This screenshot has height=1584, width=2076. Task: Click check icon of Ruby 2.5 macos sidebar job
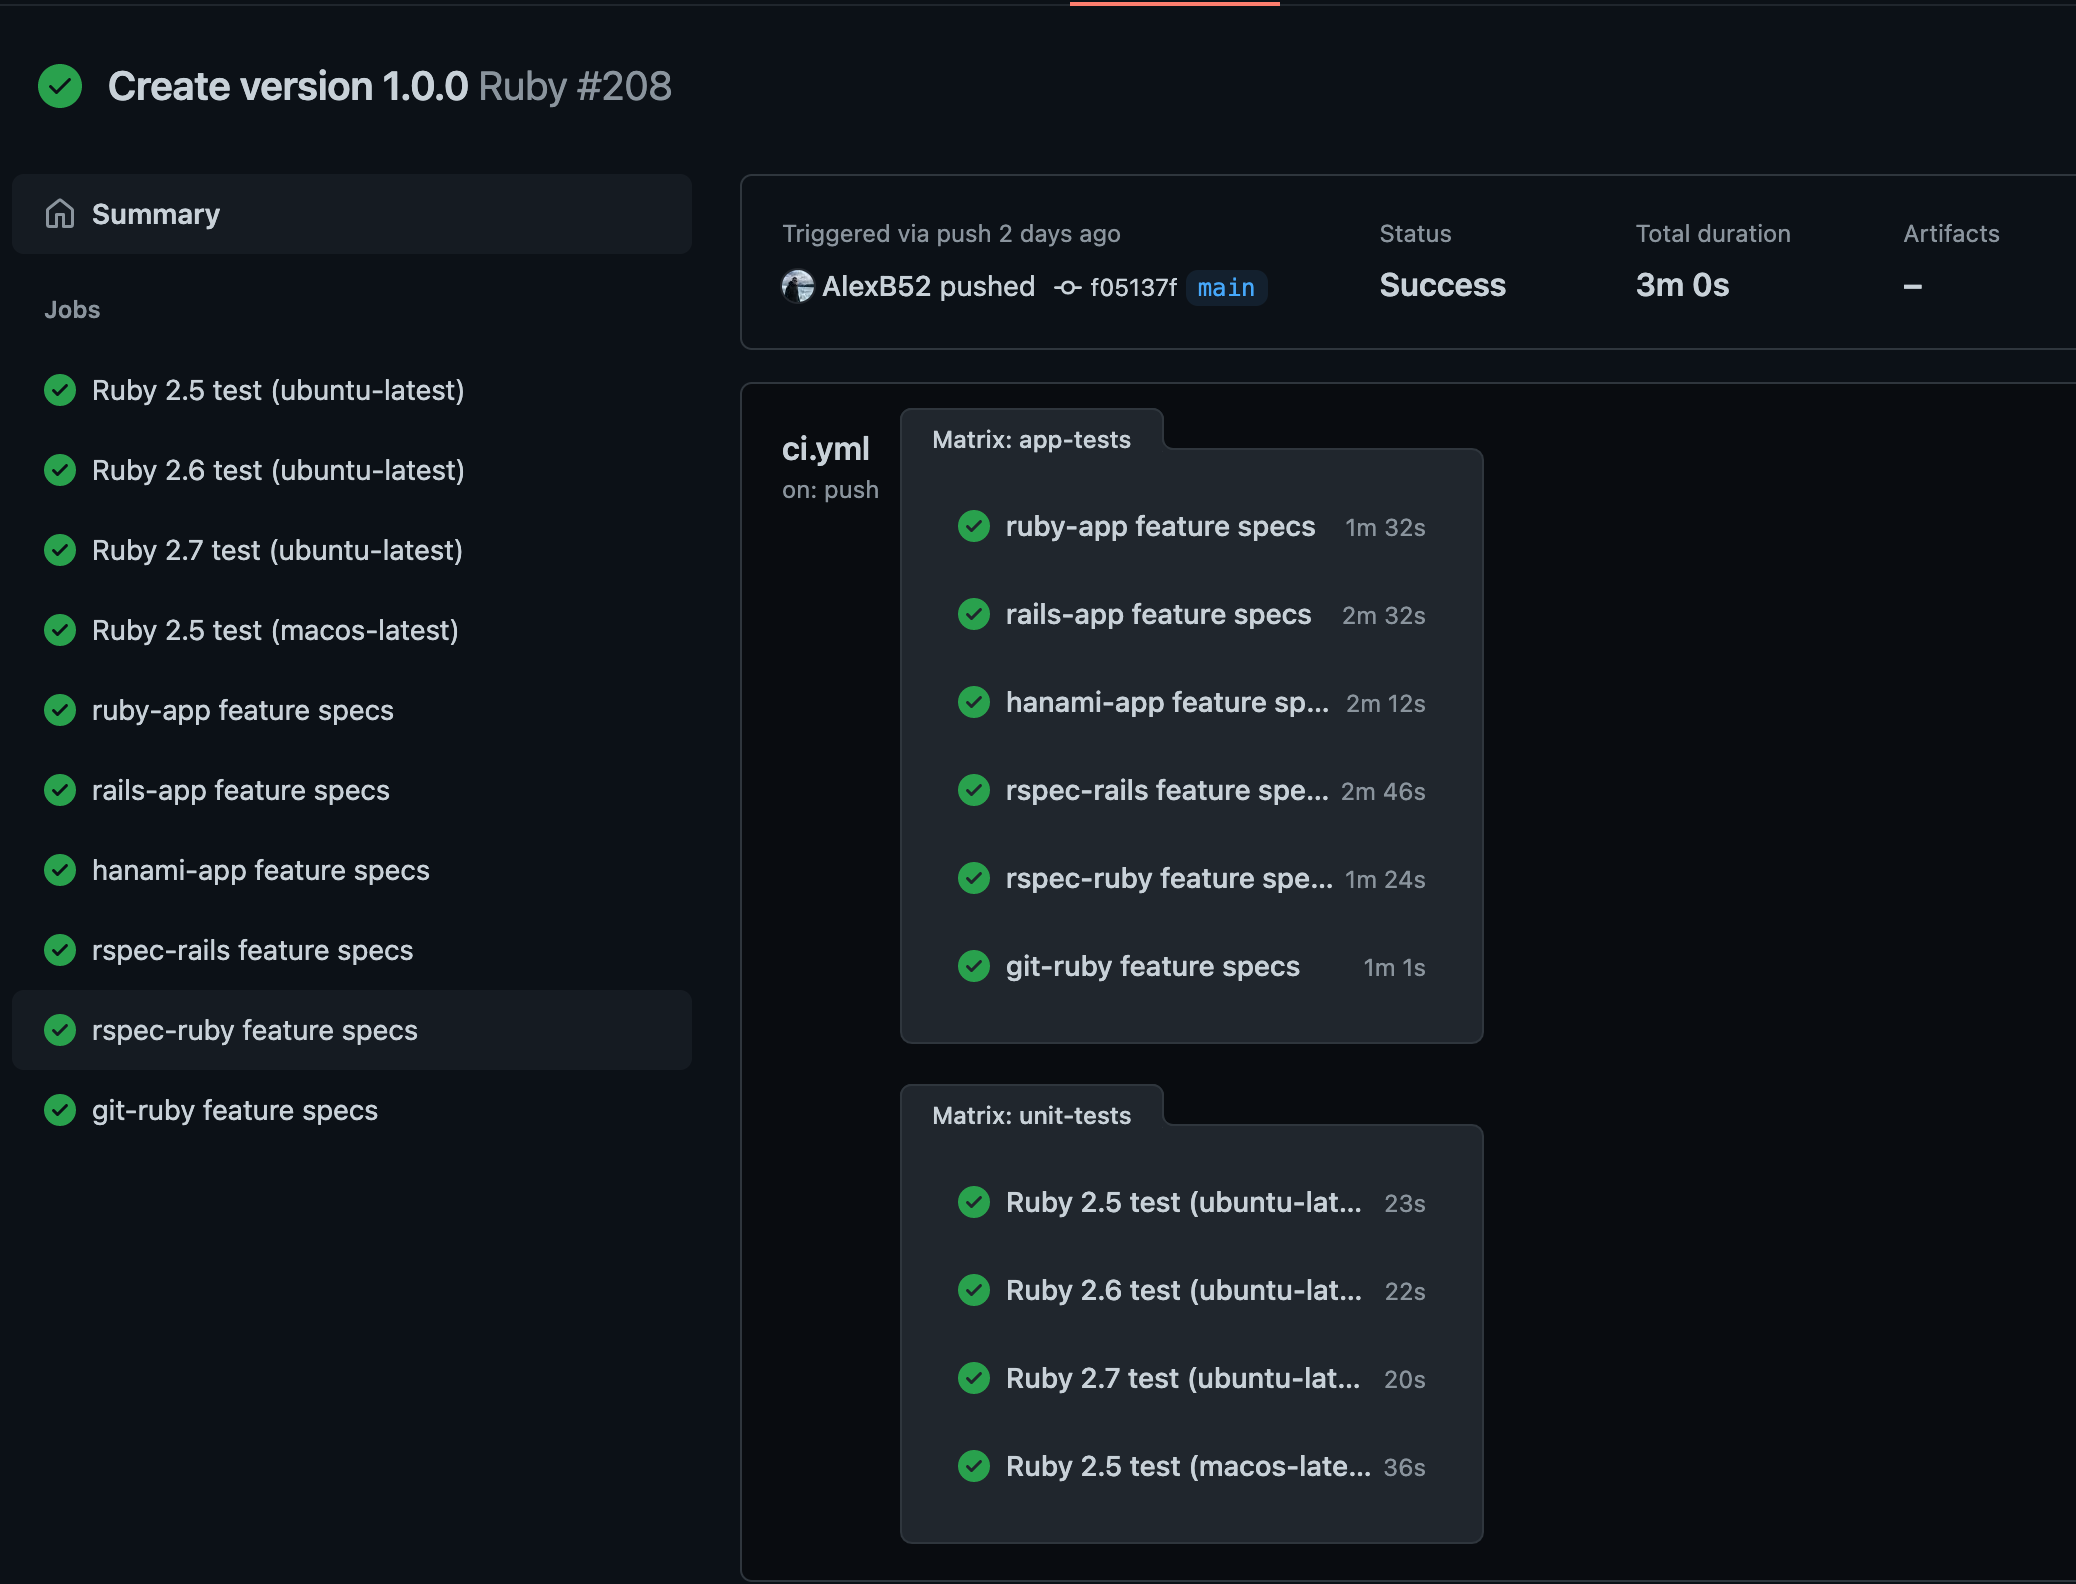60,630
